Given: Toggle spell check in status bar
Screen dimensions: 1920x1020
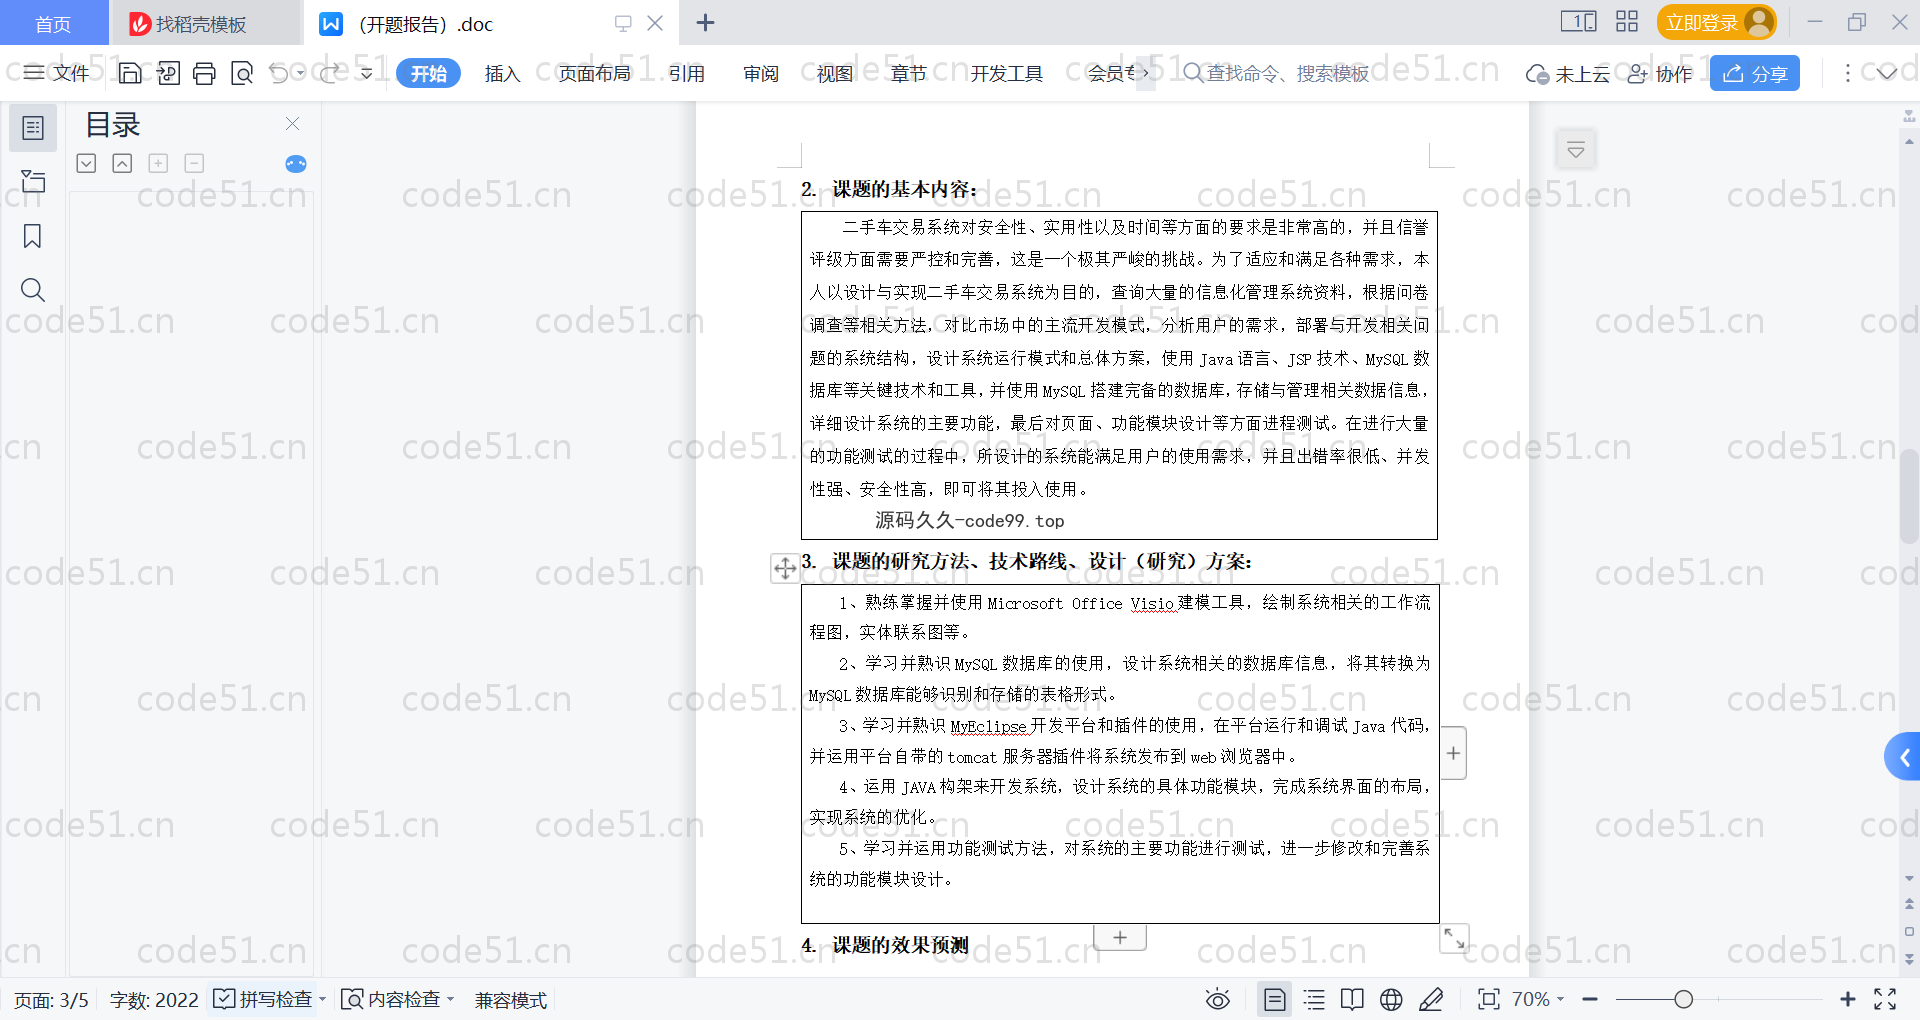Looking at the screenshot, I should pyautogui.click(x=264, y=999).
